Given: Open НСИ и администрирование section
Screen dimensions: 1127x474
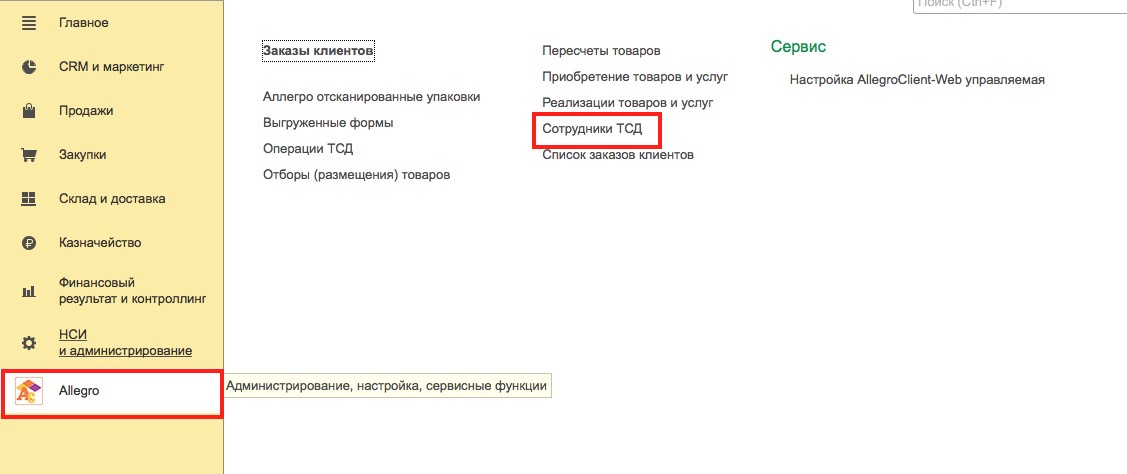Looking at the screenshot, I should (x=125, y=342).
